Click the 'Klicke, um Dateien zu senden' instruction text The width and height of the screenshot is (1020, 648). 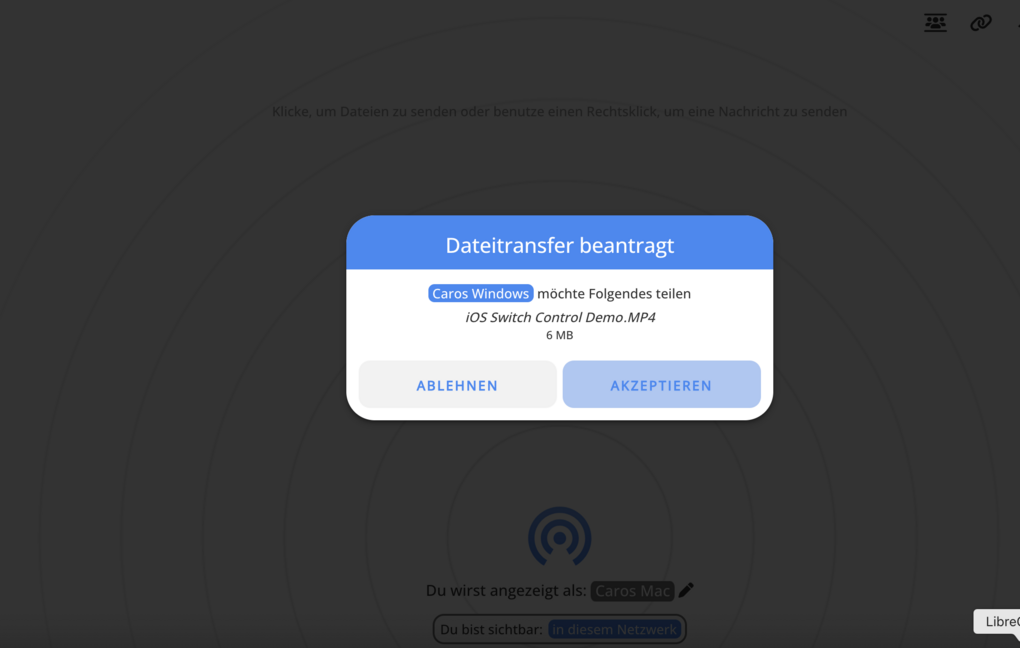click(x=559, y=111)
